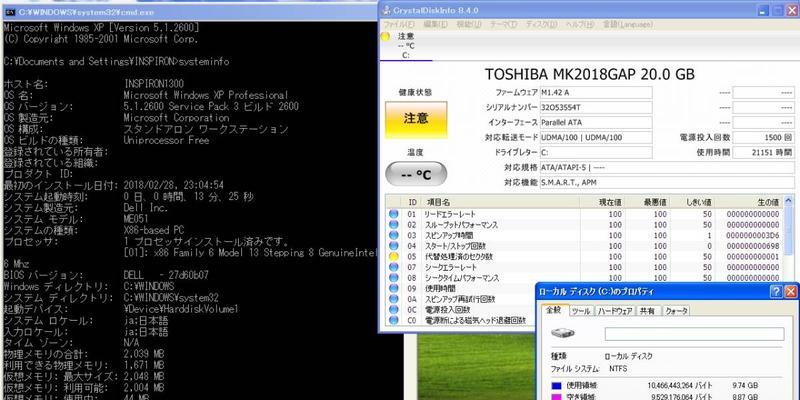
Task: Click the ファームウェア field showing M1.42 A
Action: pos(596,93)
